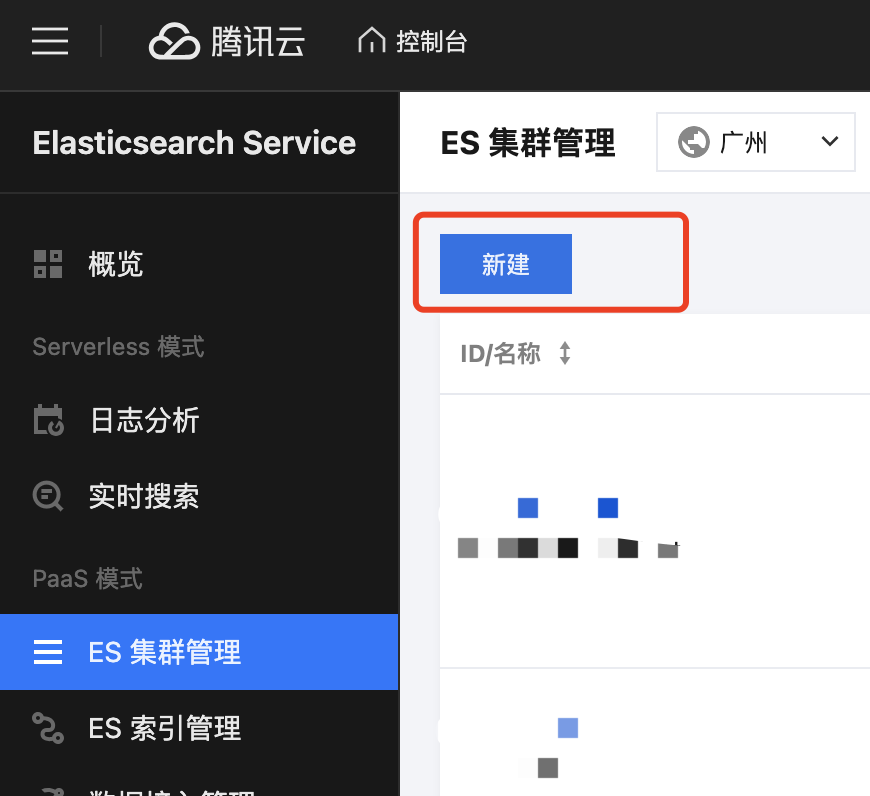Click the ES 索引管理 route icon
Image resolution: width=870 pixels, height=796 pixels.
point(48,727)
